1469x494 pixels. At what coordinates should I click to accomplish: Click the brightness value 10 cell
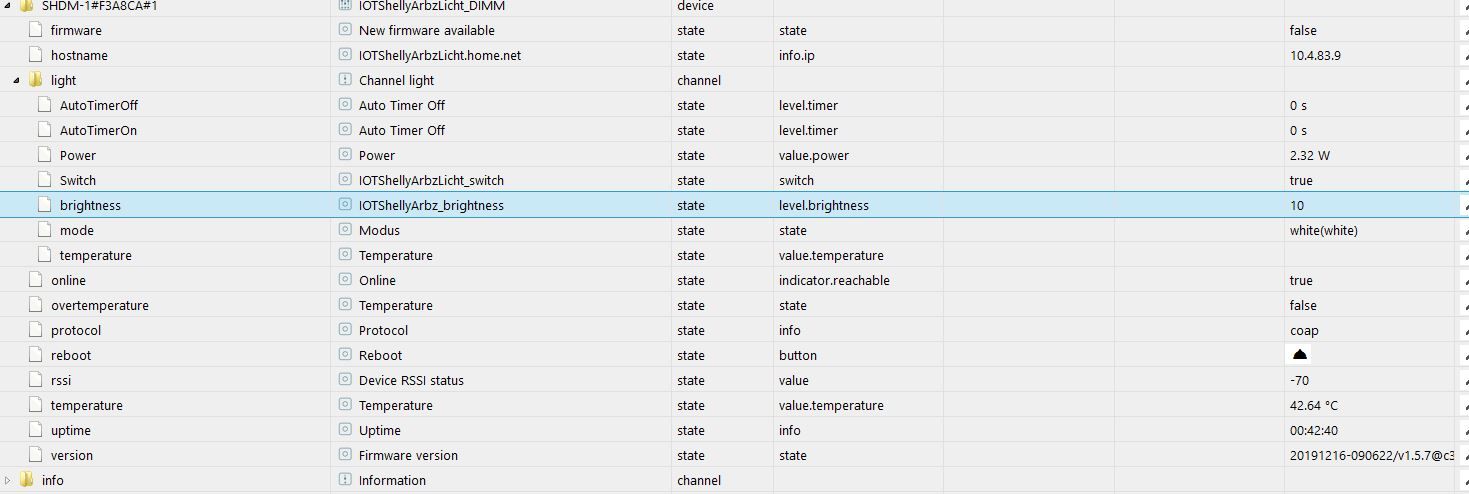coord(1297,205)
